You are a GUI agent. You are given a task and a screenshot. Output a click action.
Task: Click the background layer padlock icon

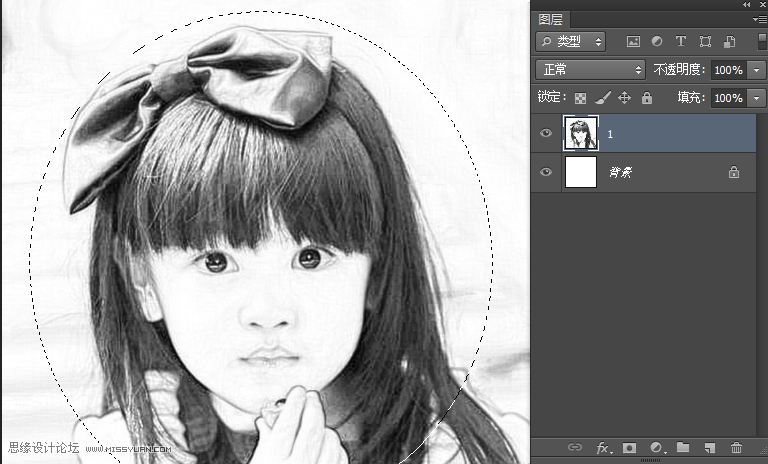coord(733,172)
